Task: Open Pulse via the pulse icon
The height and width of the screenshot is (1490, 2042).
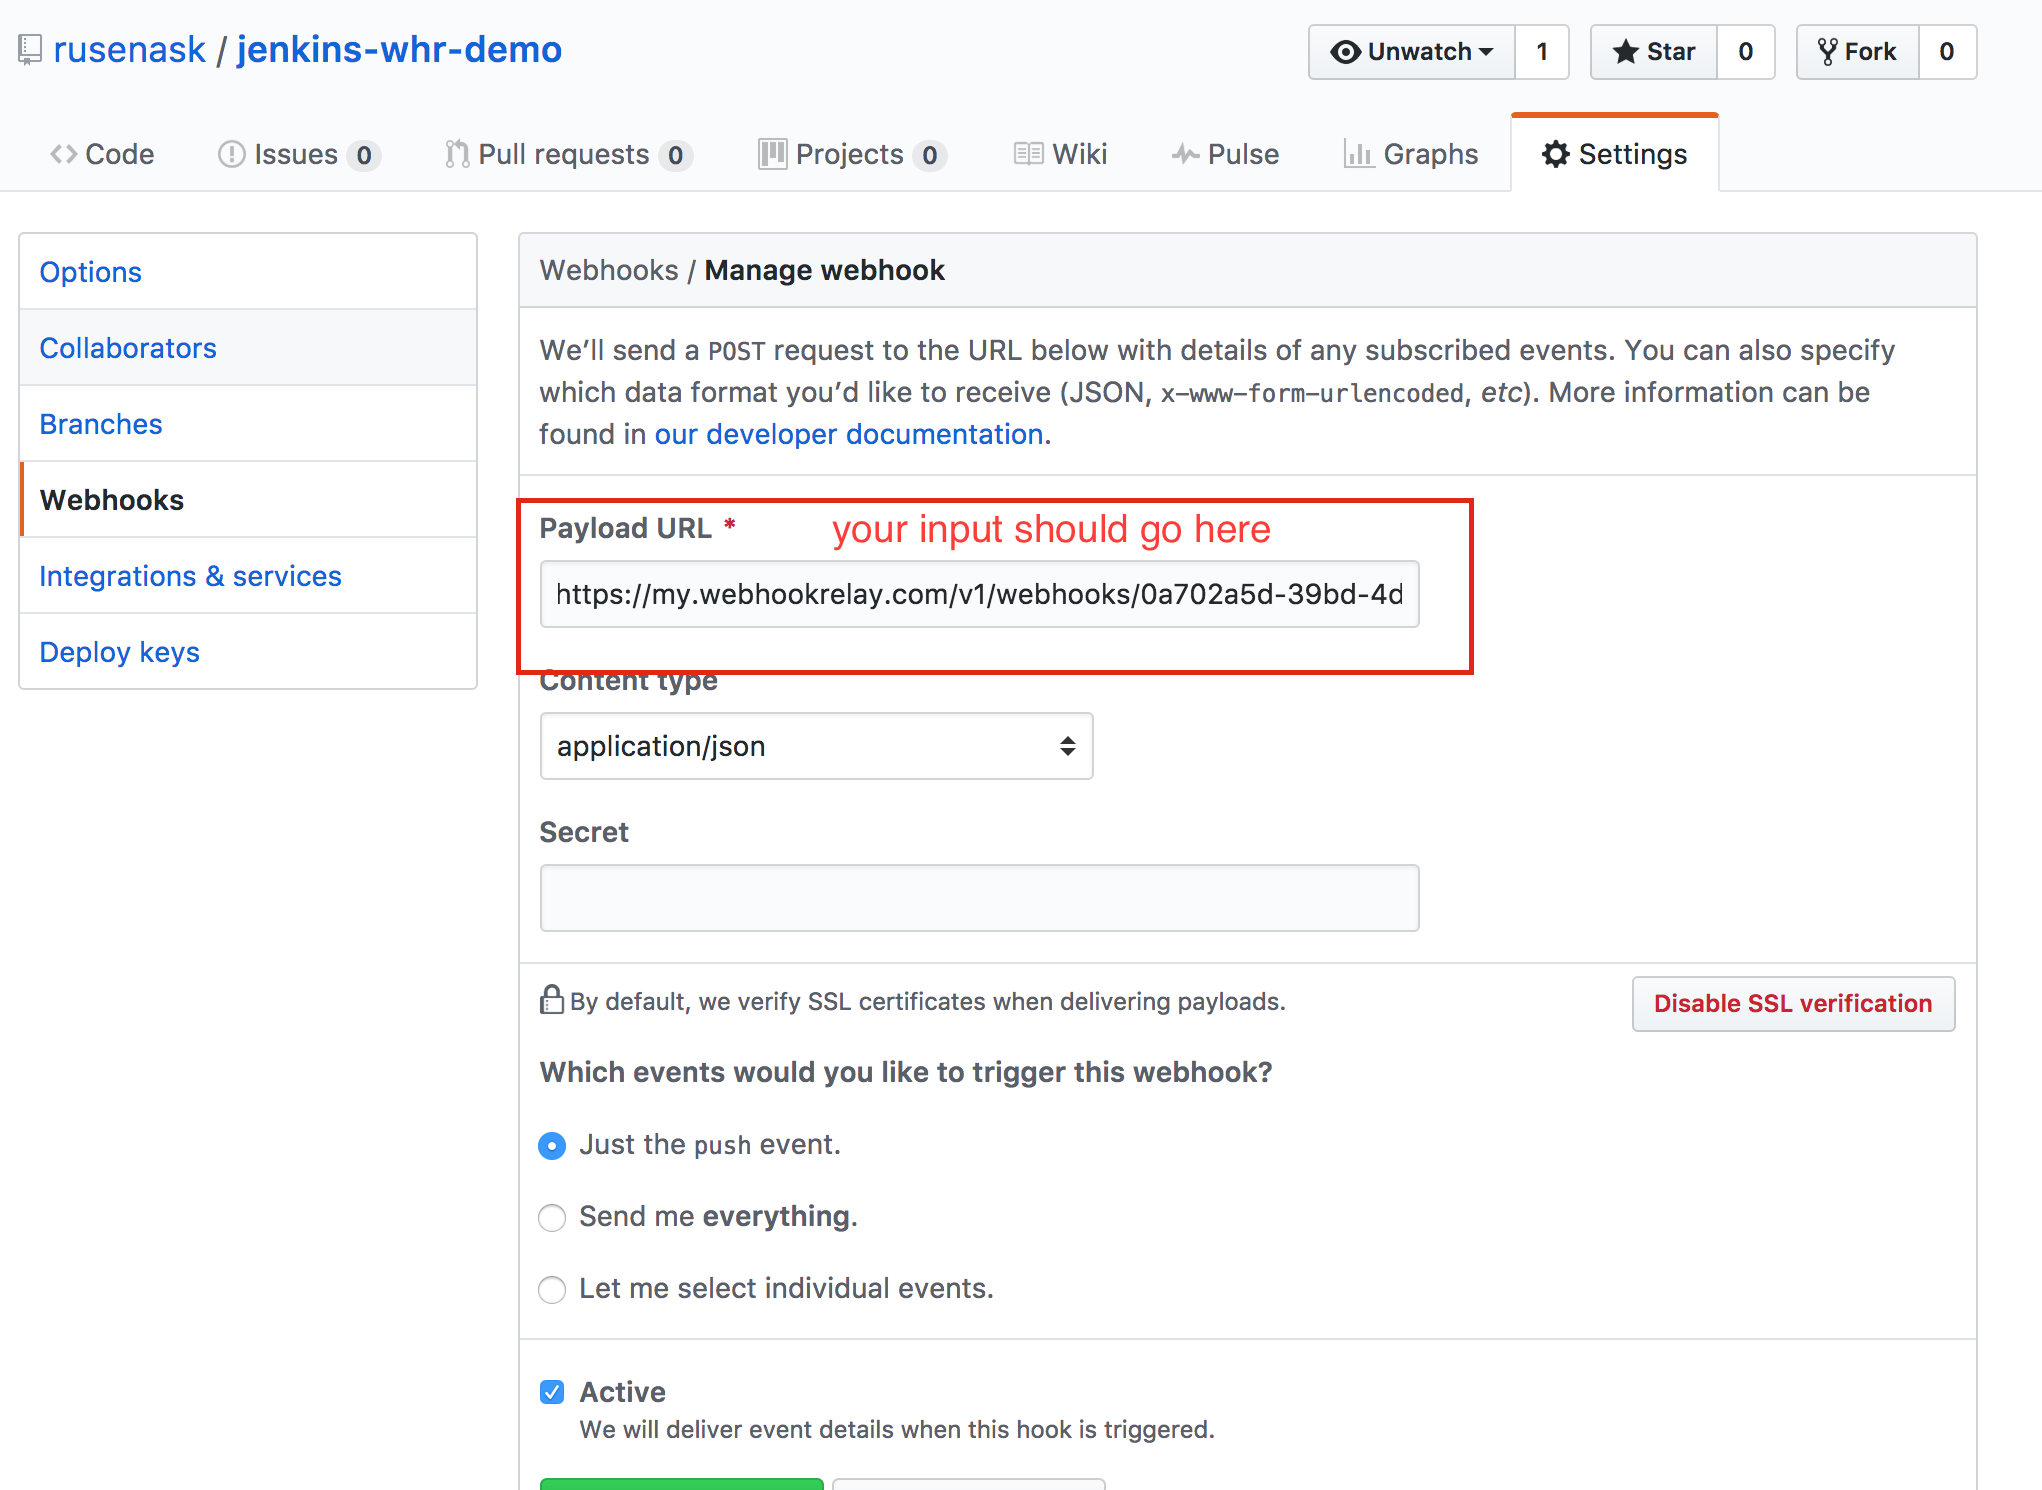Action: click(x=1186, y=154)
